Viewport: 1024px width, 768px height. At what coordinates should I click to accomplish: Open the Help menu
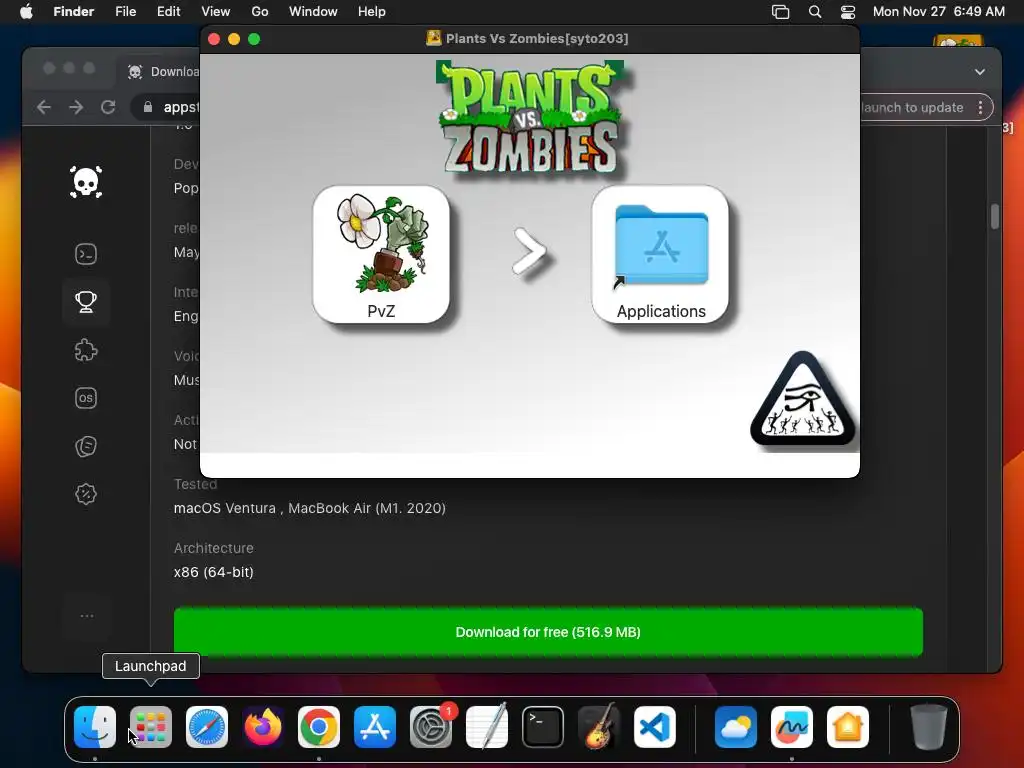[x=372, y=12]
